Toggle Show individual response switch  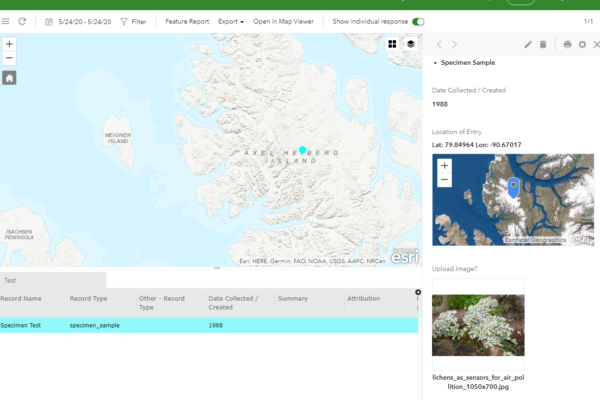coord(418,21)
